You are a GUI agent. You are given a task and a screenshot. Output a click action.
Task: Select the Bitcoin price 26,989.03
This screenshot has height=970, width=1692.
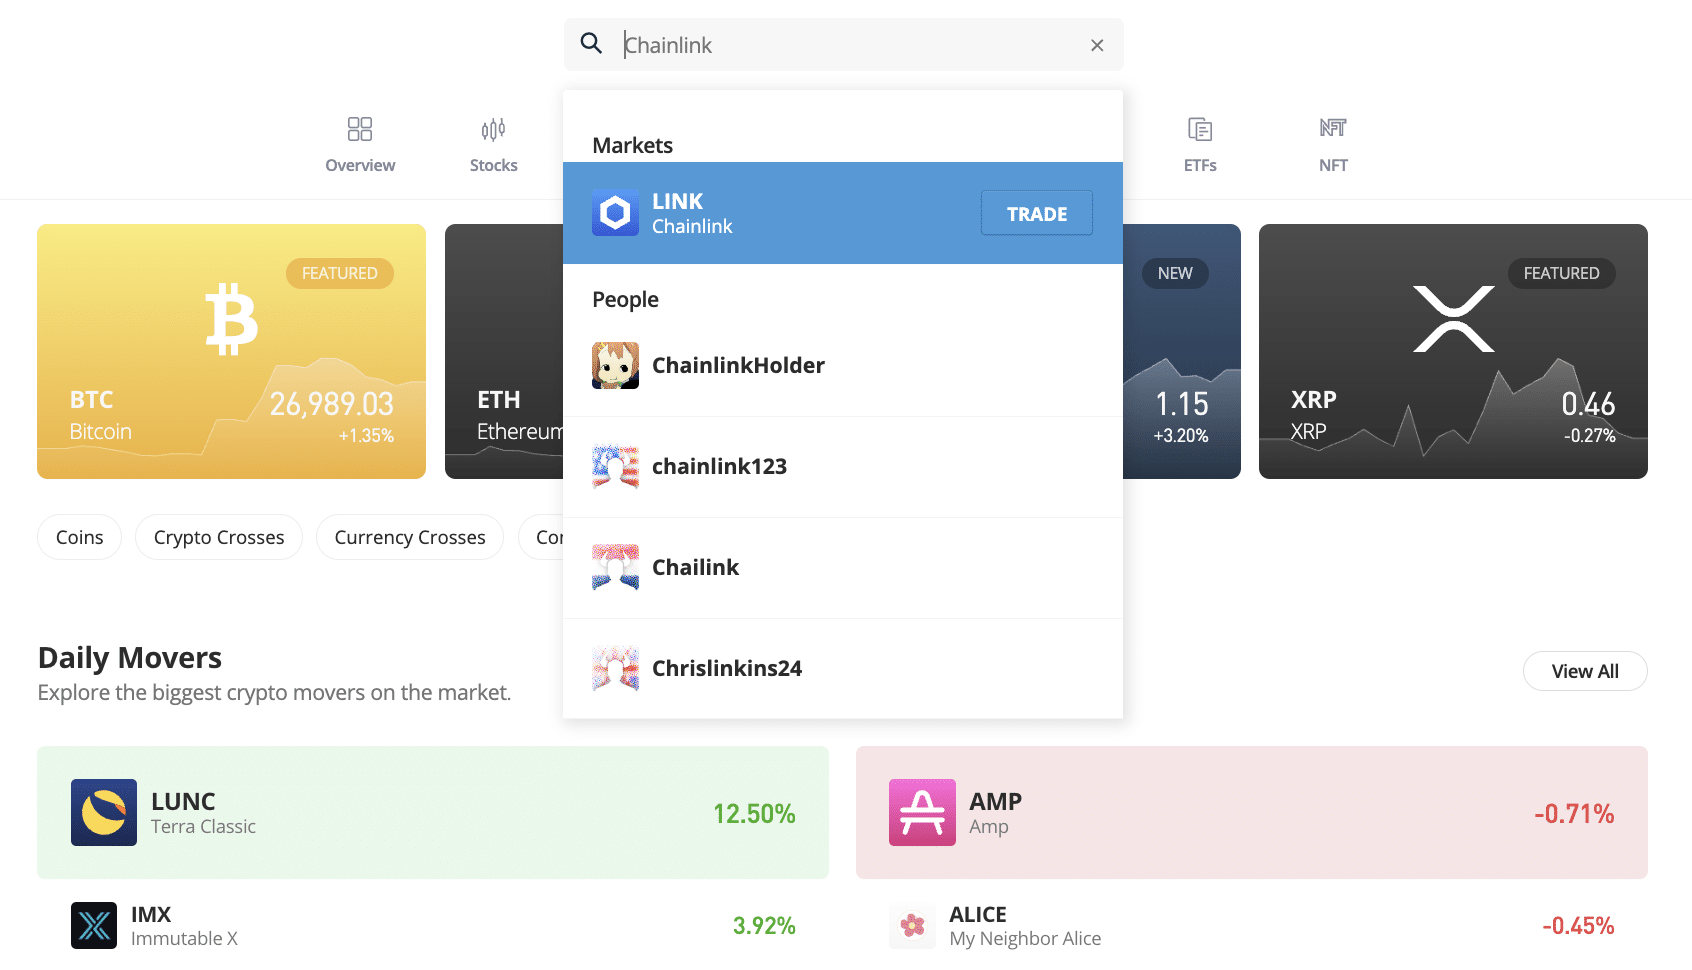[331, 404]
